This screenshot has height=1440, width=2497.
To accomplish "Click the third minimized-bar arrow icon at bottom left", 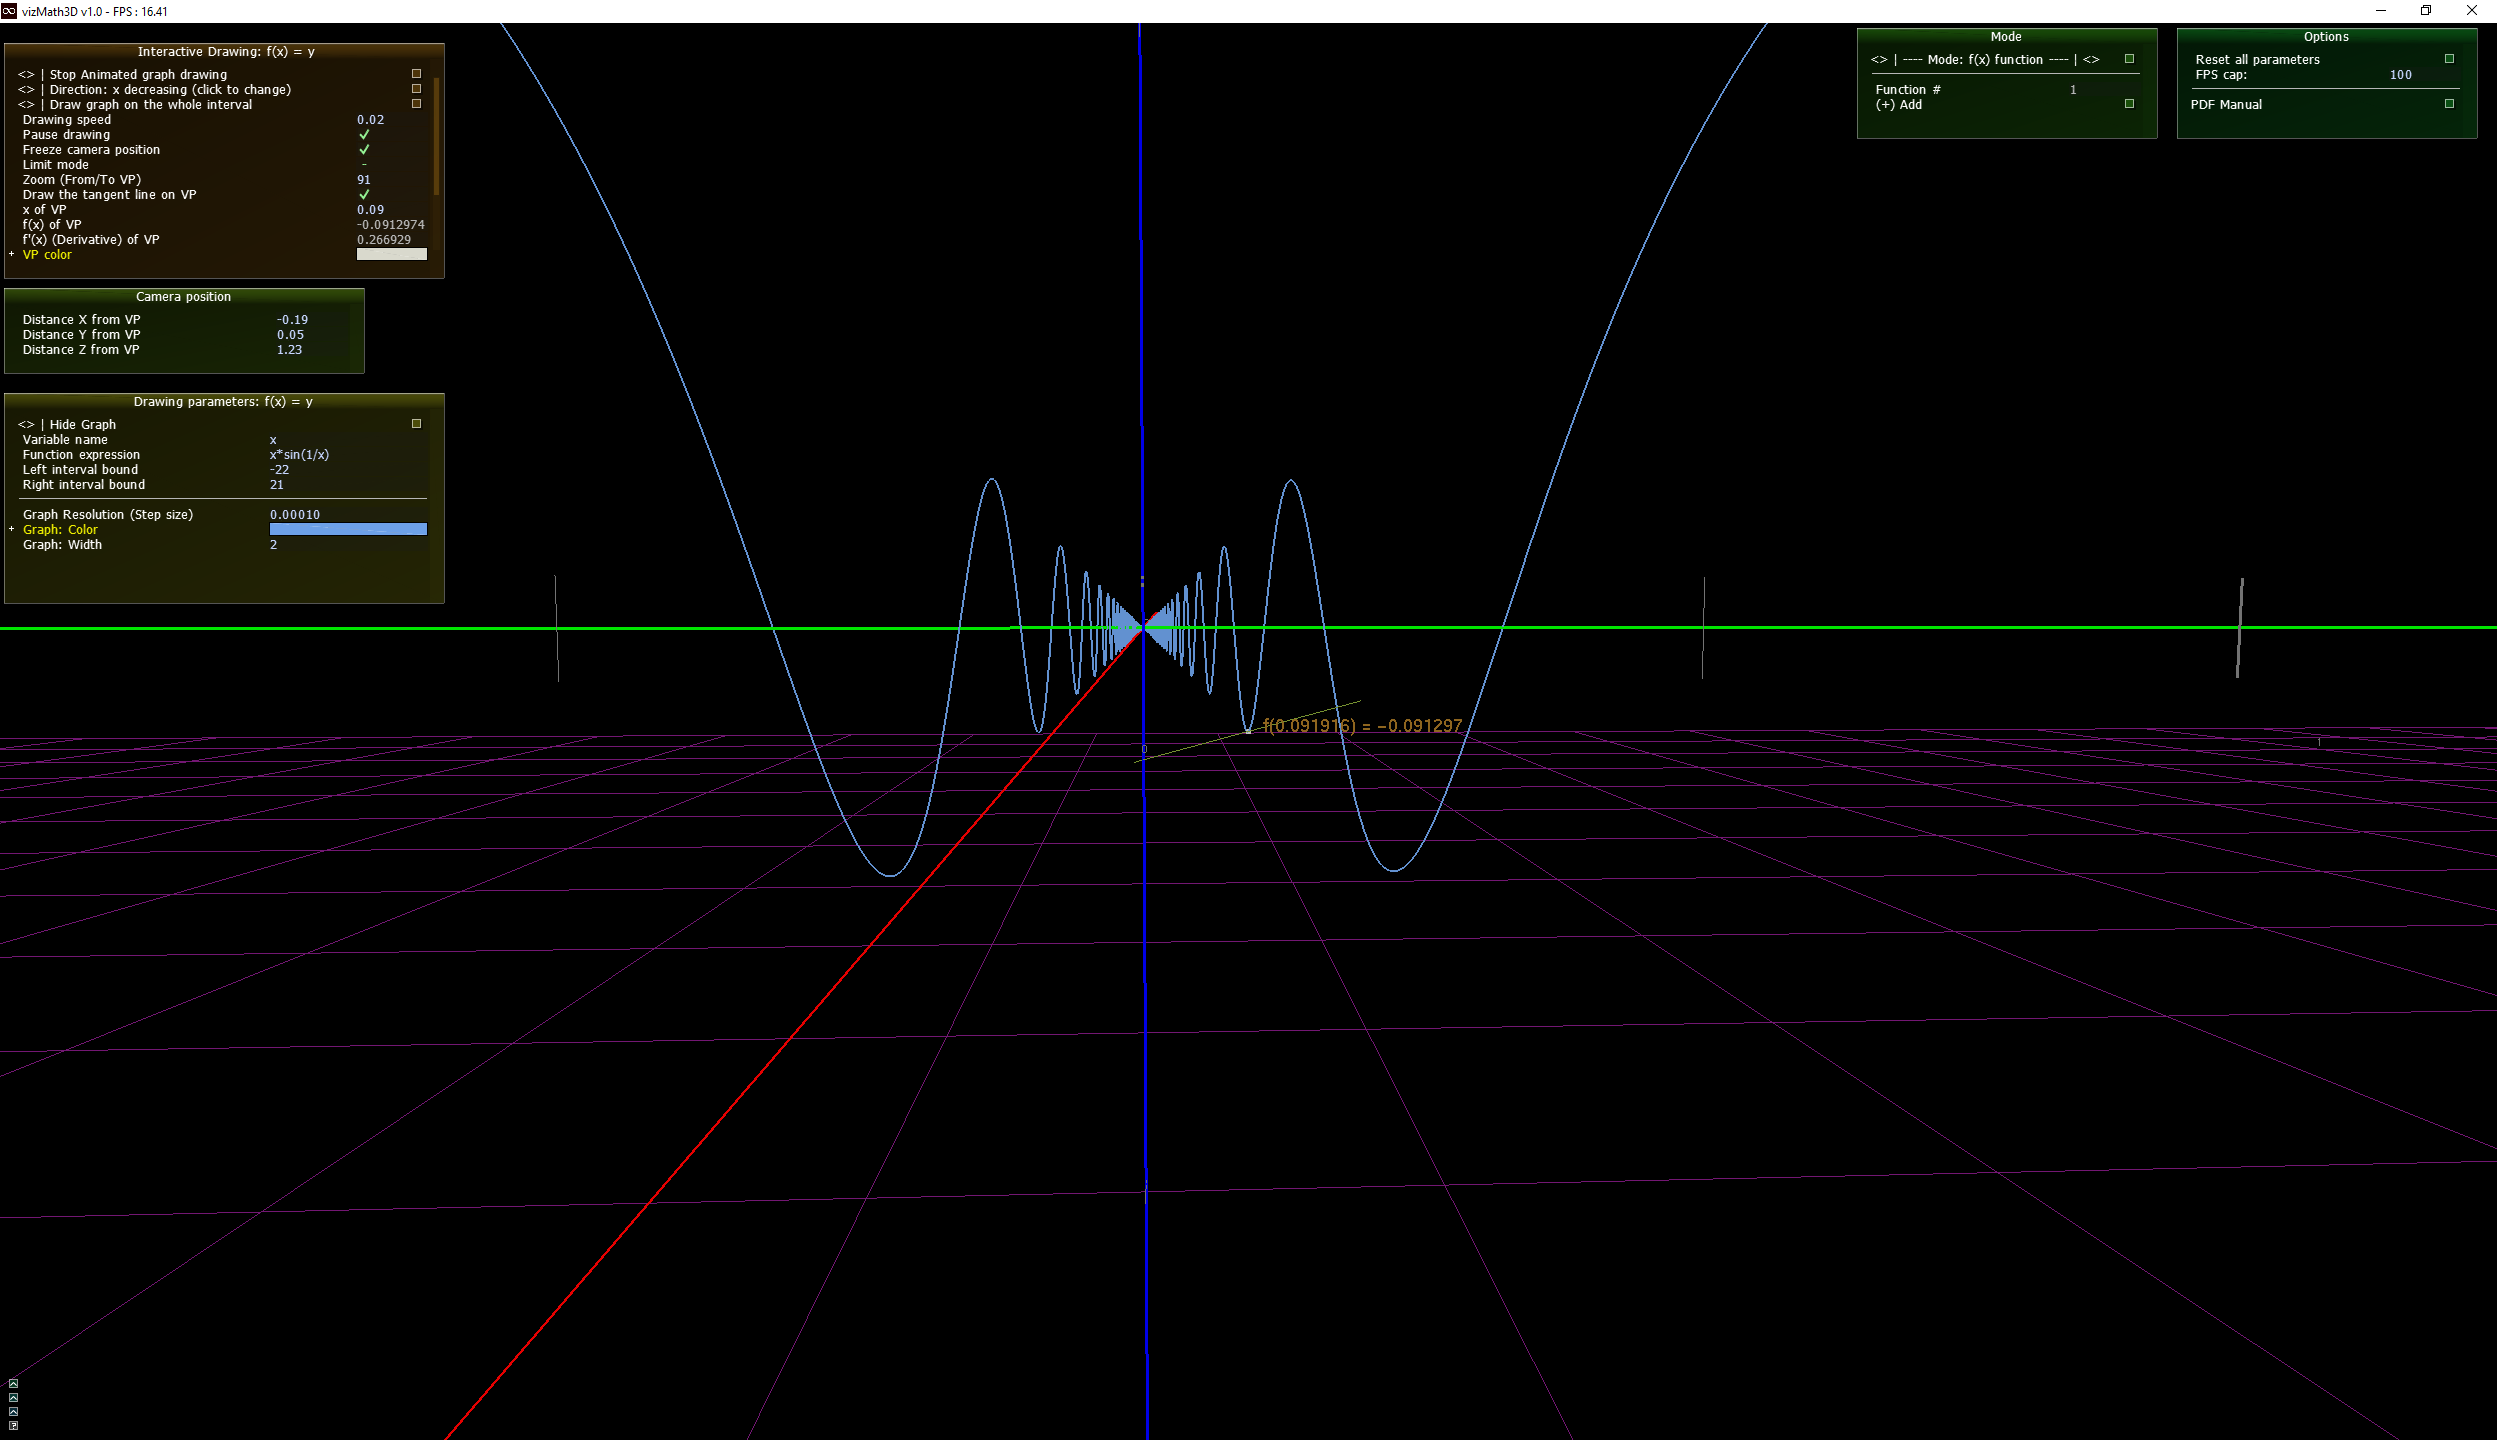I will (x=13, y=1411).
